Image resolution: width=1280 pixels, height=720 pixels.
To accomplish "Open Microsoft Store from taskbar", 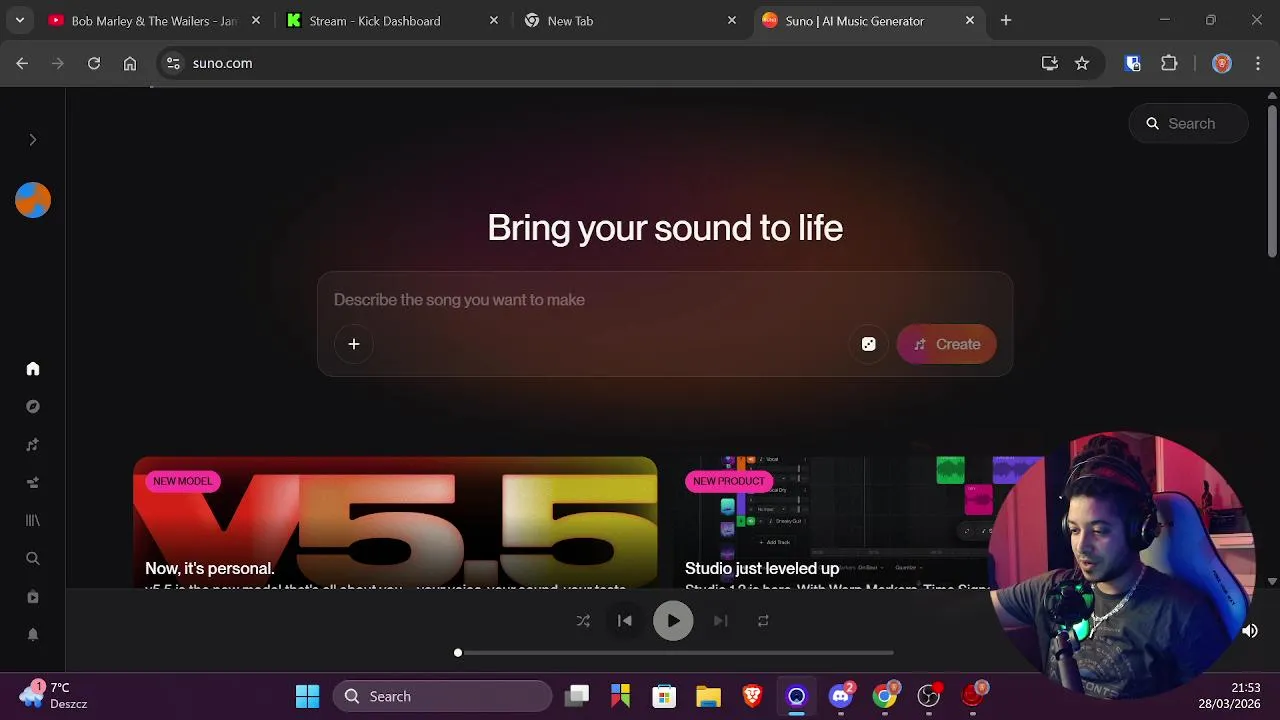I will [664, 696].
